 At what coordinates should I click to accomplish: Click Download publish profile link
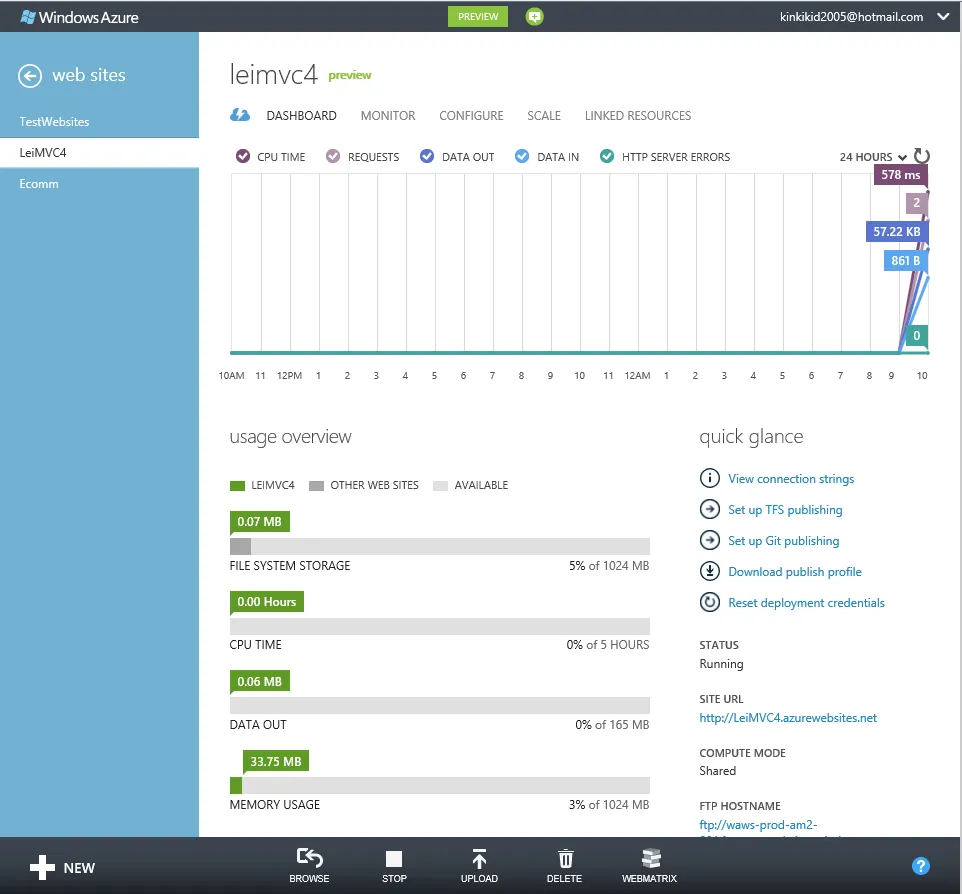pos(795,572)
